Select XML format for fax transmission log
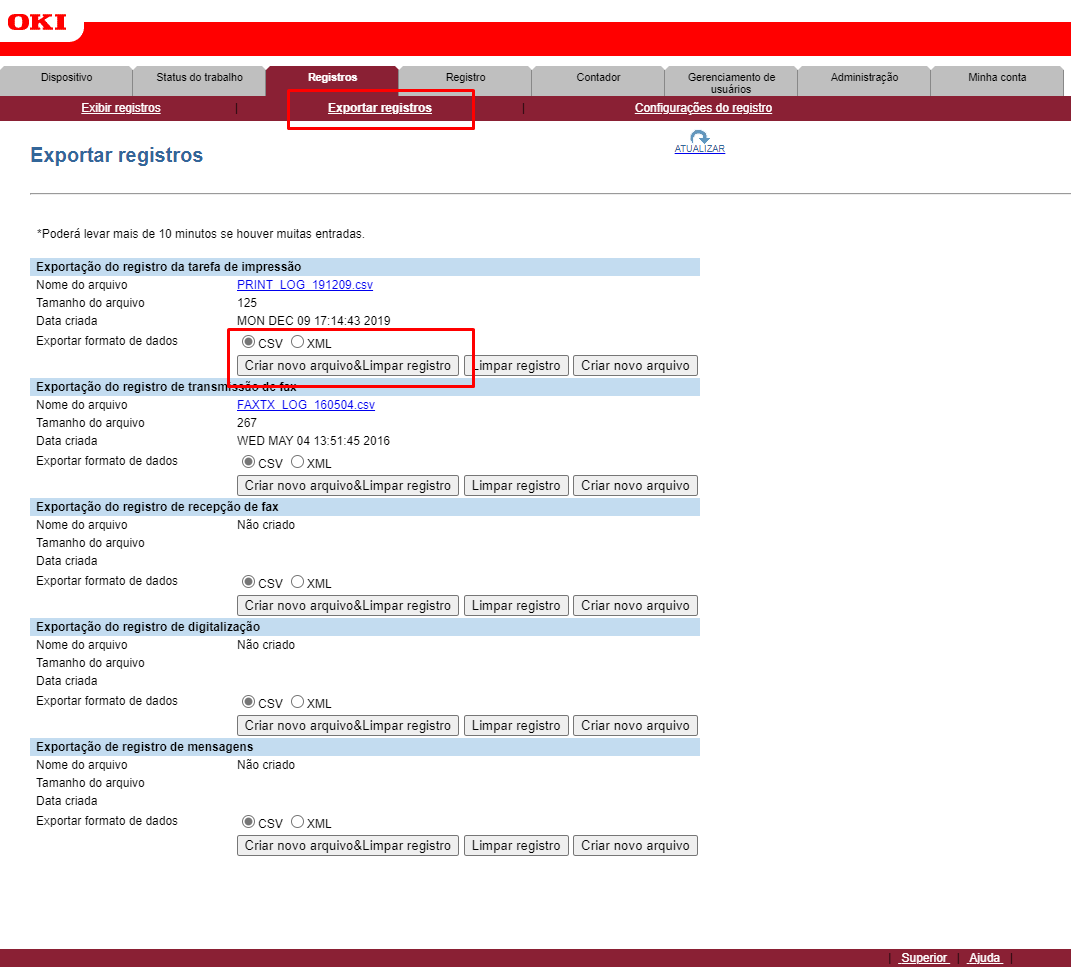 298,462
